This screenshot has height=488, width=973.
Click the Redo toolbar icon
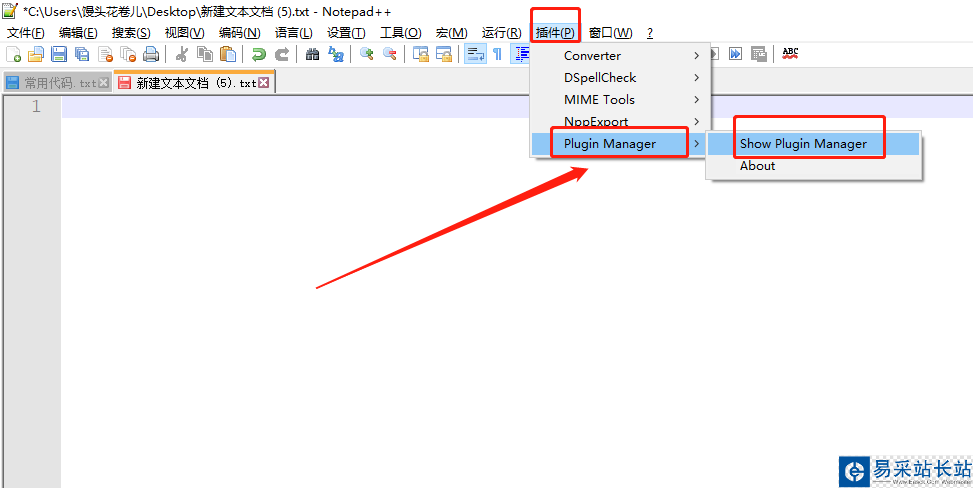[x=282, y=55]
